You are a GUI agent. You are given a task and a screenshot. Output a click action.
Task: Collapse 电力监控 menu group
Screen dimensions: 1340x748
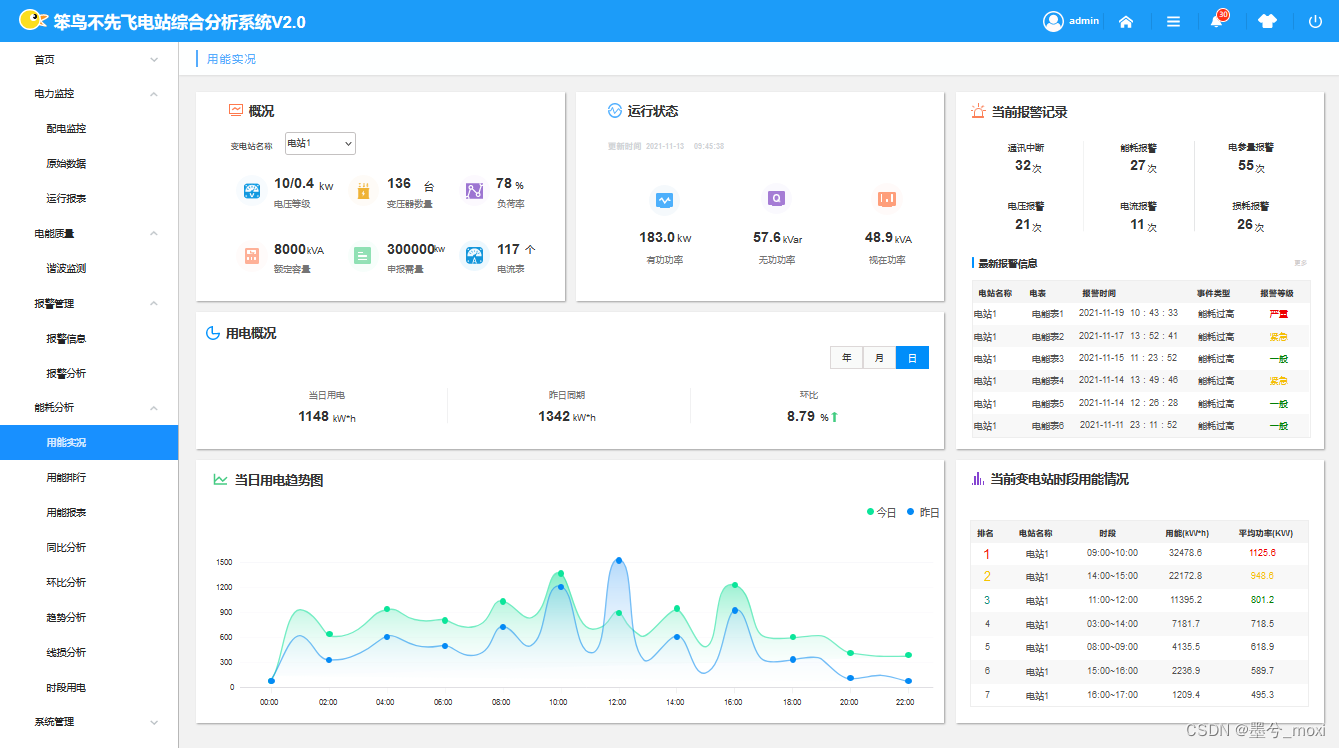(154, 94)
